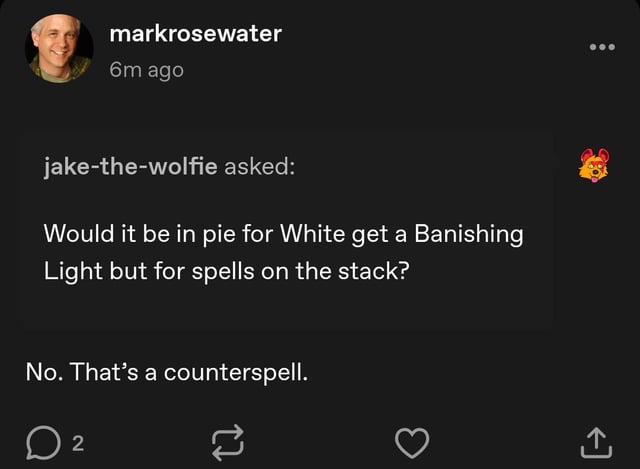Click the speech bubble replies icon
This screenshot has height=469, width=640.
point(44,438)
